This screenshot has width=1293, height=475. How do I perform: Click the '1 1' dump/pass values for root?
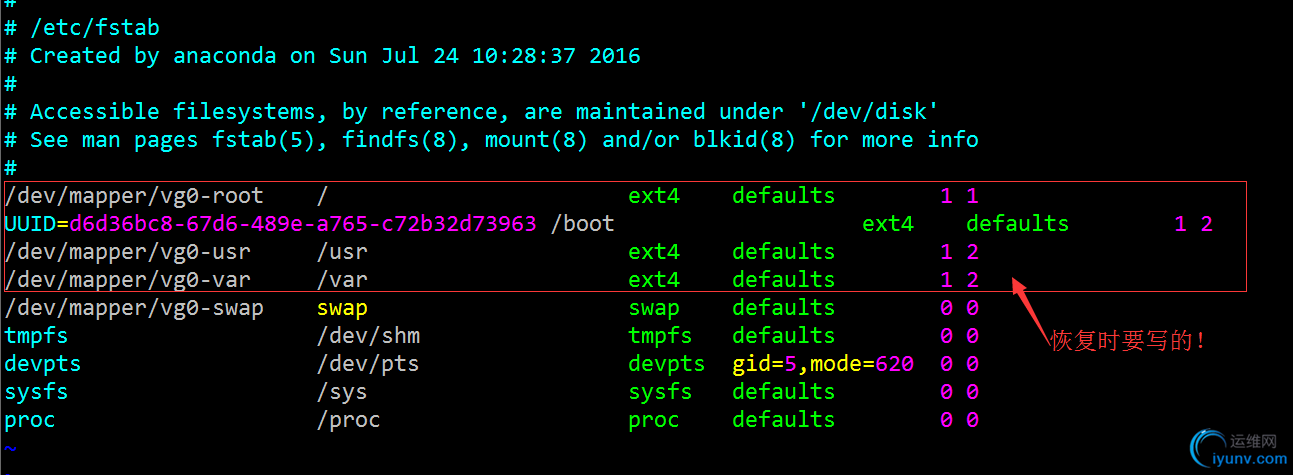(x=959, y=196)
